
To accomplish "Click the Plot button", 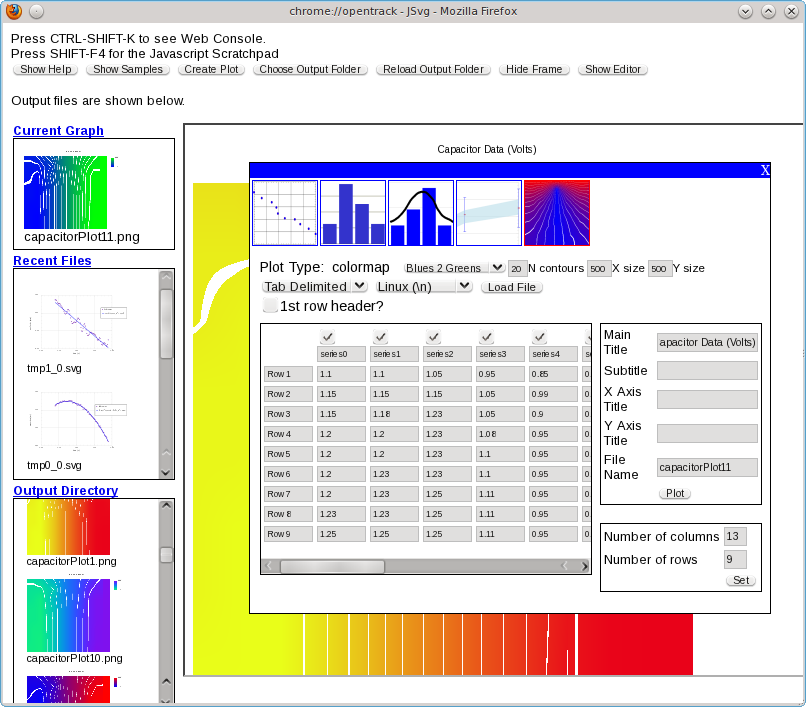I will [675, 494].
